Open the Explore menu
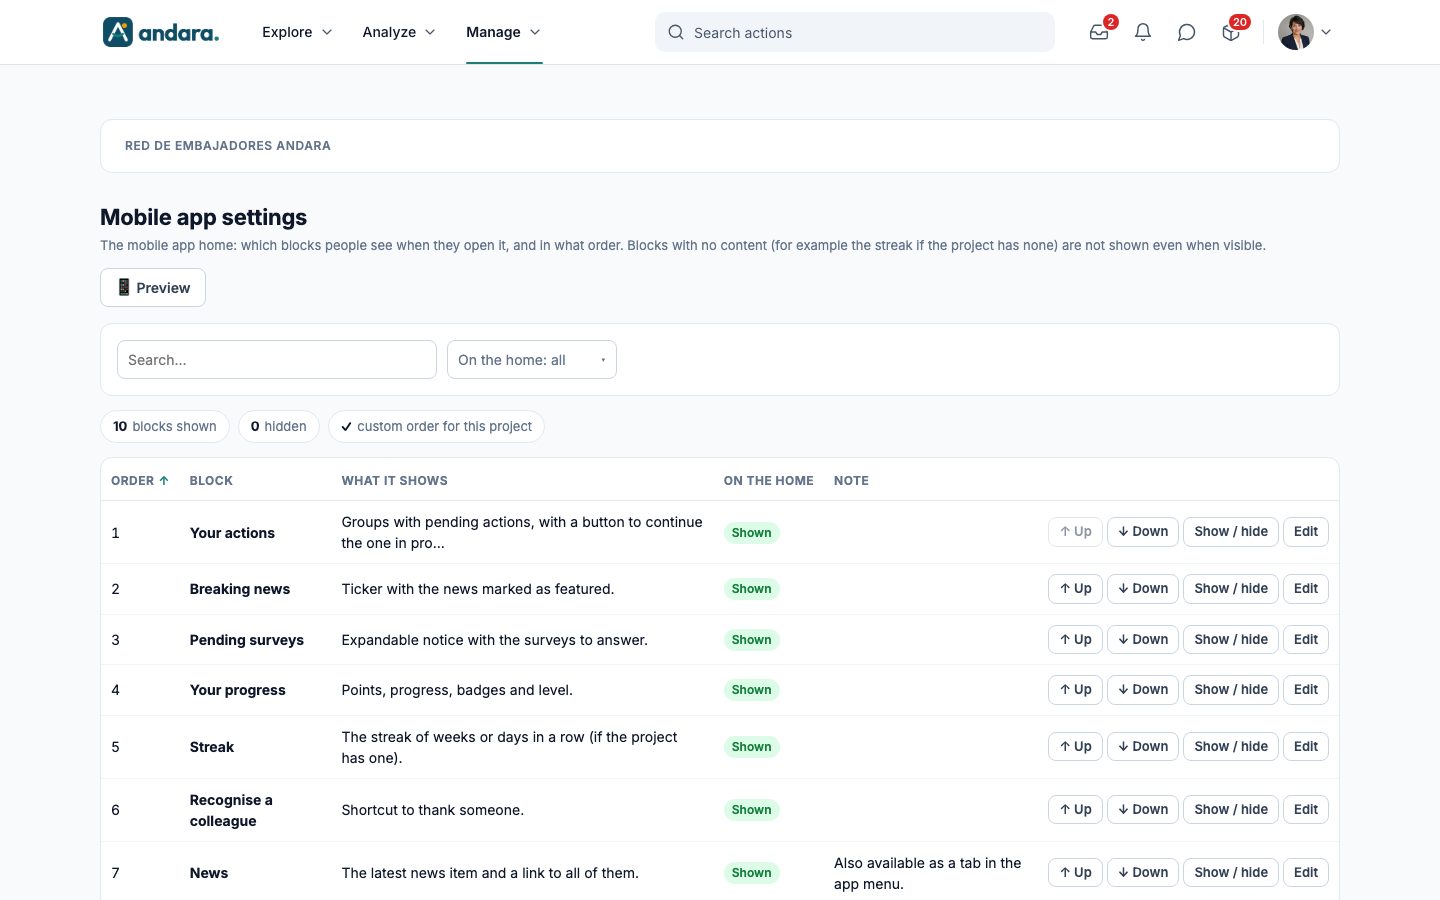The width and height of the screenshot is (1440, 900). pyautogui.click(x=297, y=32)
